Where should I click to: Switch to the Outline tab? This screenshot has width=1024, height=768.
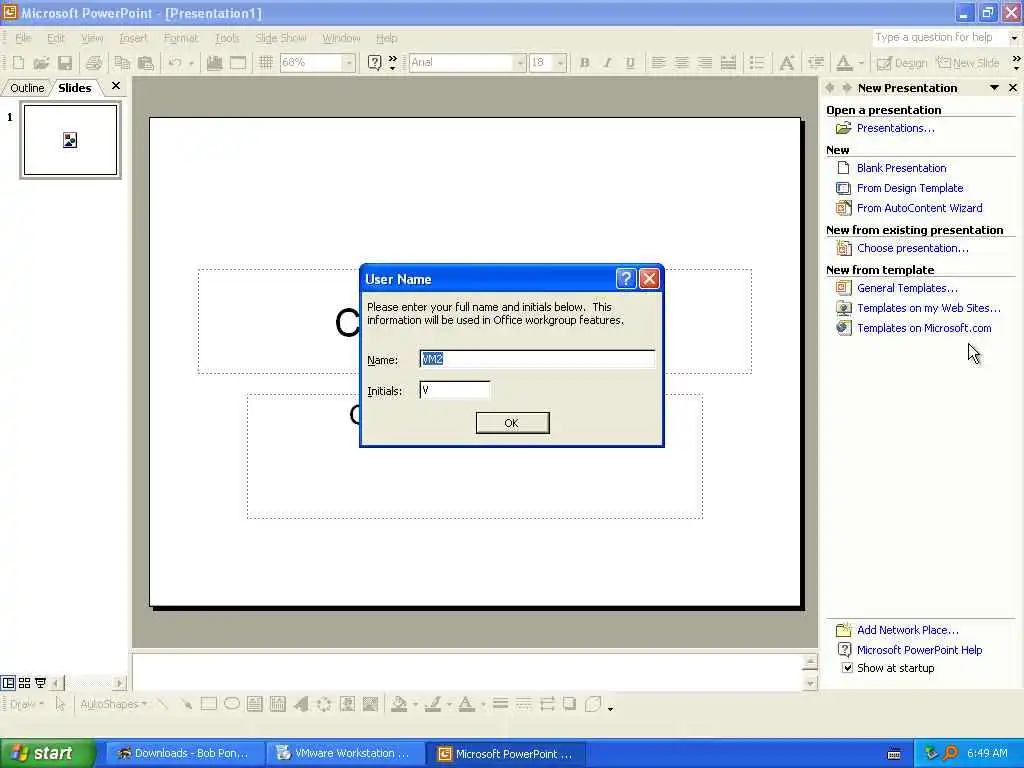27,88
